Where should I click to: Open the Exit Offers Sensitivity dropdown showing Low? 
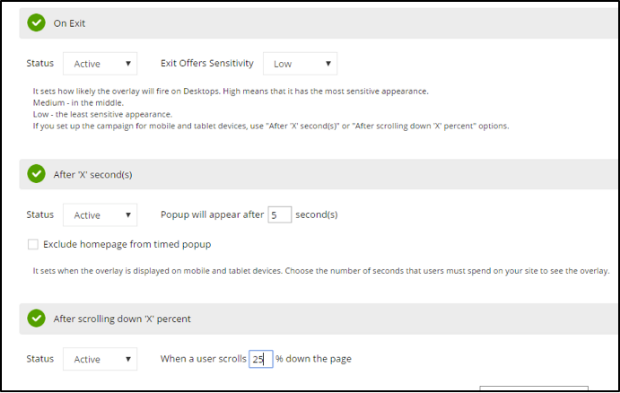(300, 64)
